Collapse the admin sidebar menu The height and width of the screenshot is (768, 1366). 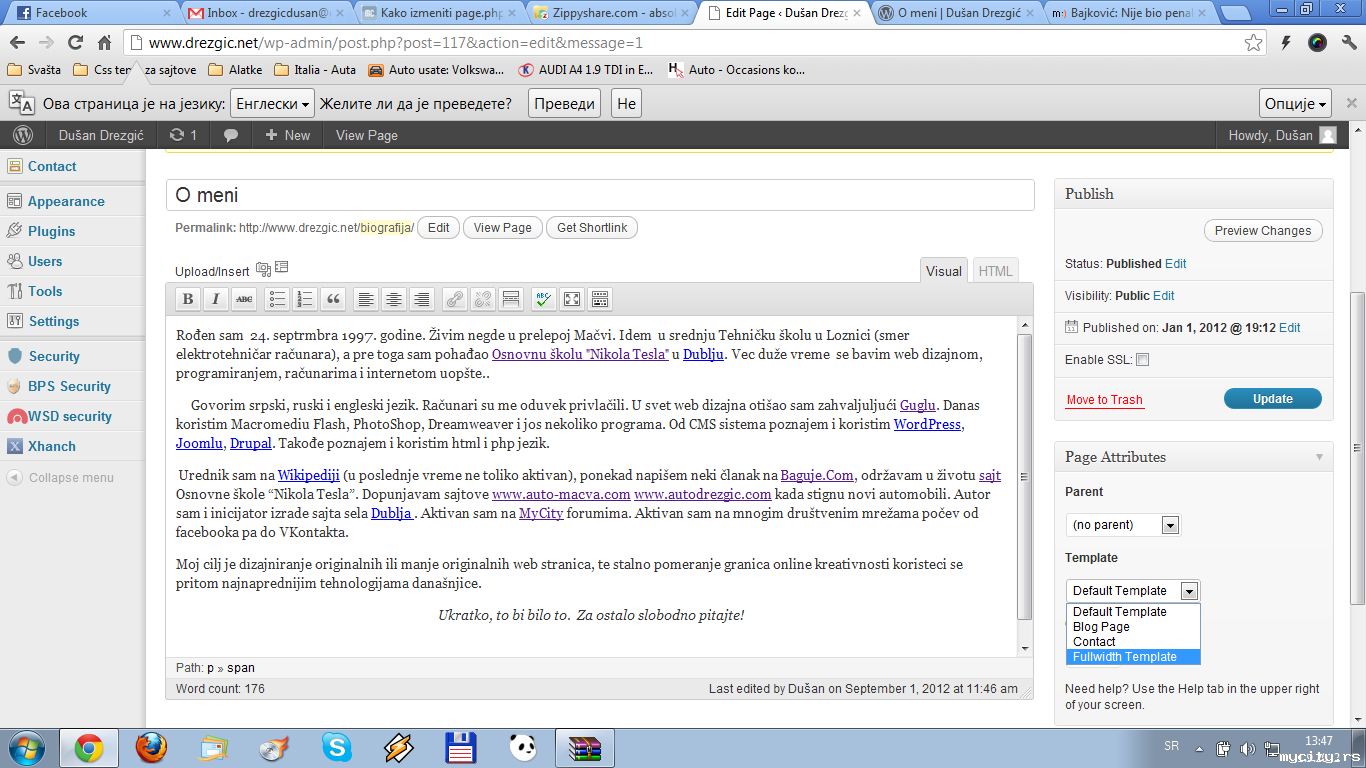(60, 478)
